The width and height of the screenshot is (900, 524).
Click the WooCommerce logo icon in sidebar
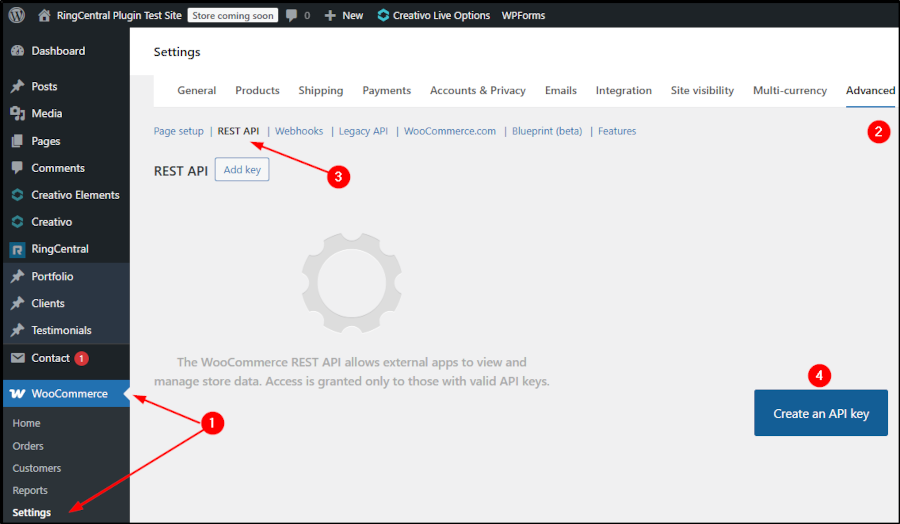click(x=17, y=394)
